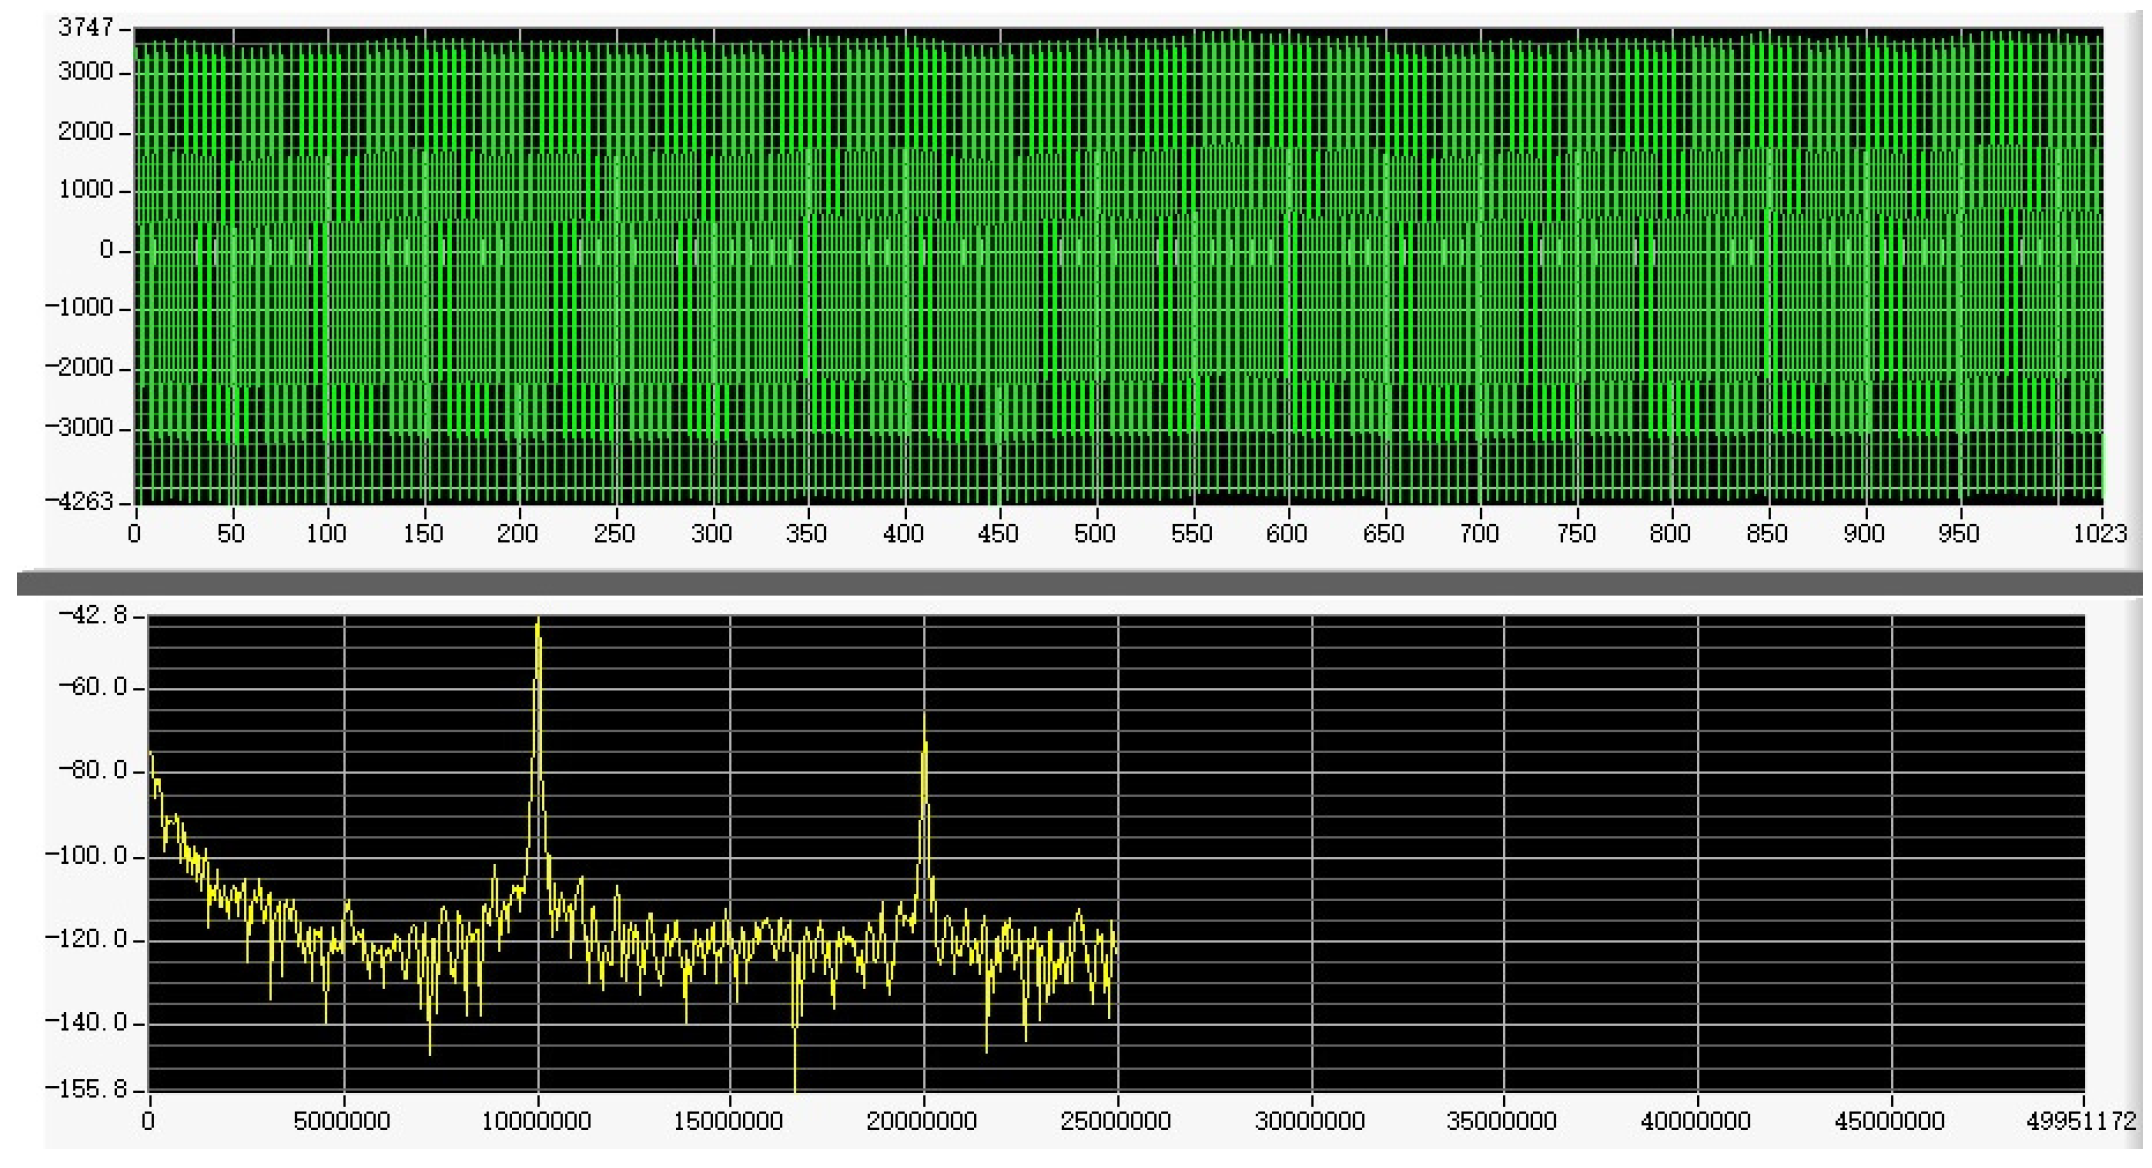Click the 40000000 tick label on spectrum X-axis
Viewport: 2152px width, 1168px height.
[x=1696, y=1121]
